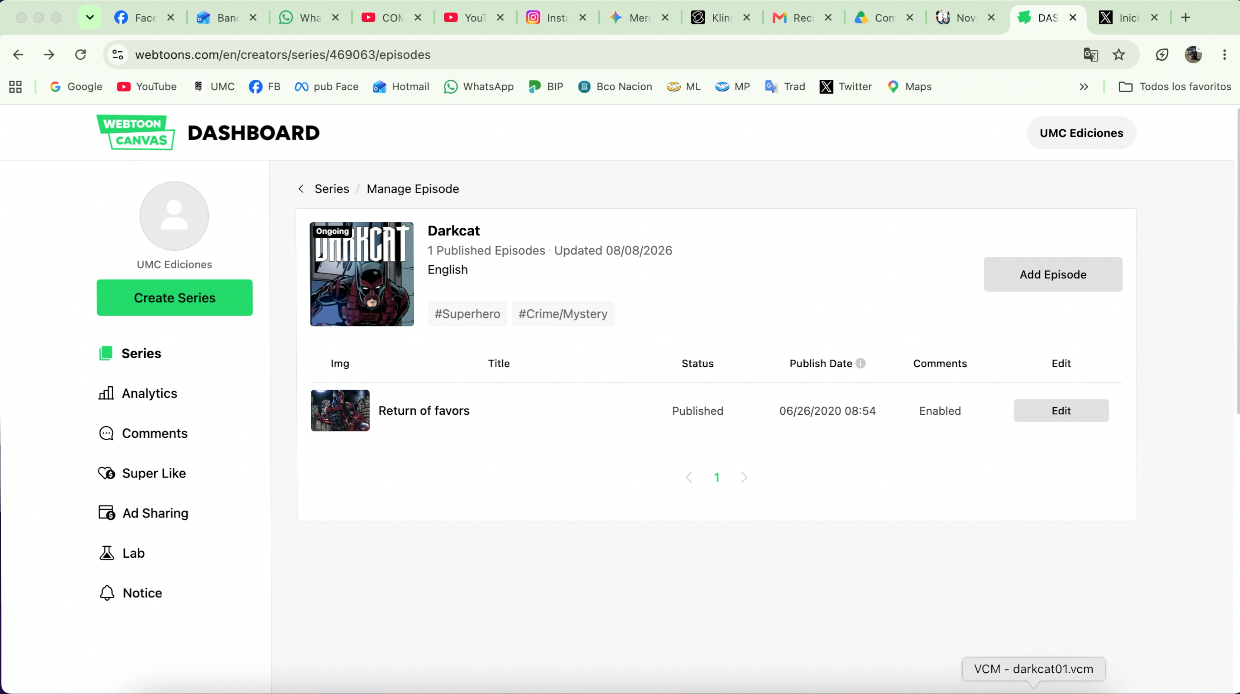Select page 1 in pagination
Screen dimensions: 1240x694
coord(716,478)
